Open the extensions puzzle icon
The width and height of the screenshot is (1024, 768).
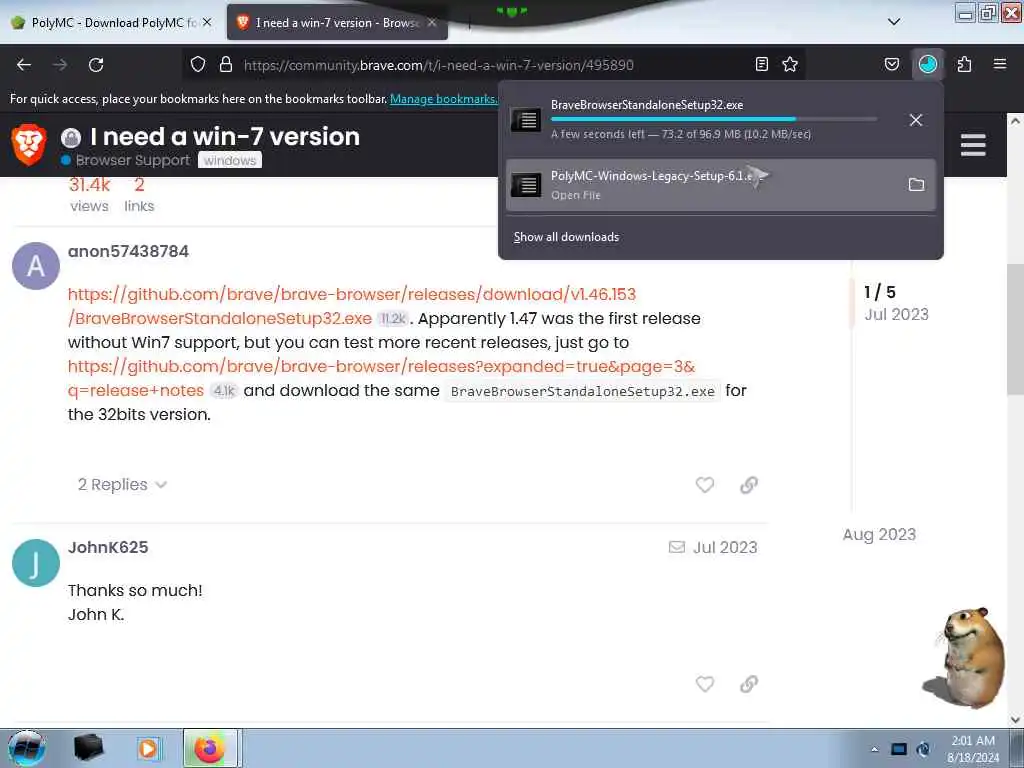pos(964,64)
